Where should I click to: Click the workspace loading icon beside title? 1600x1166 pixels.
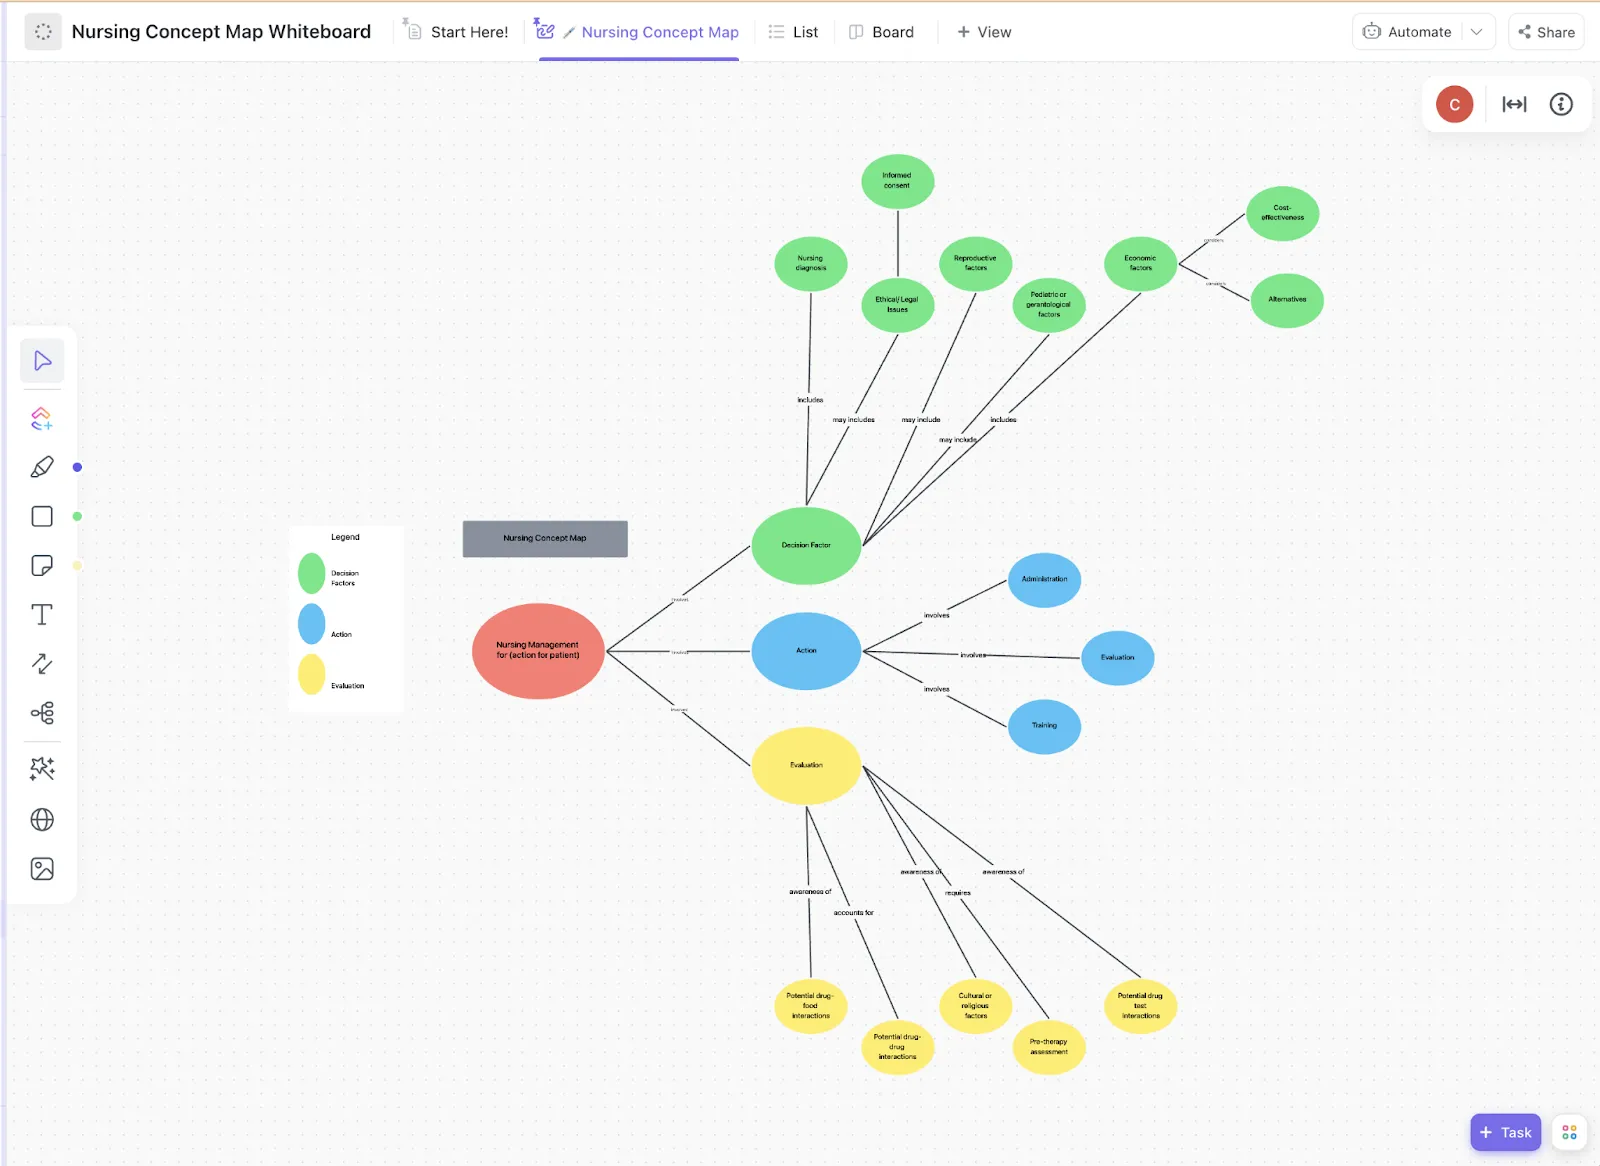coord(43,32)
